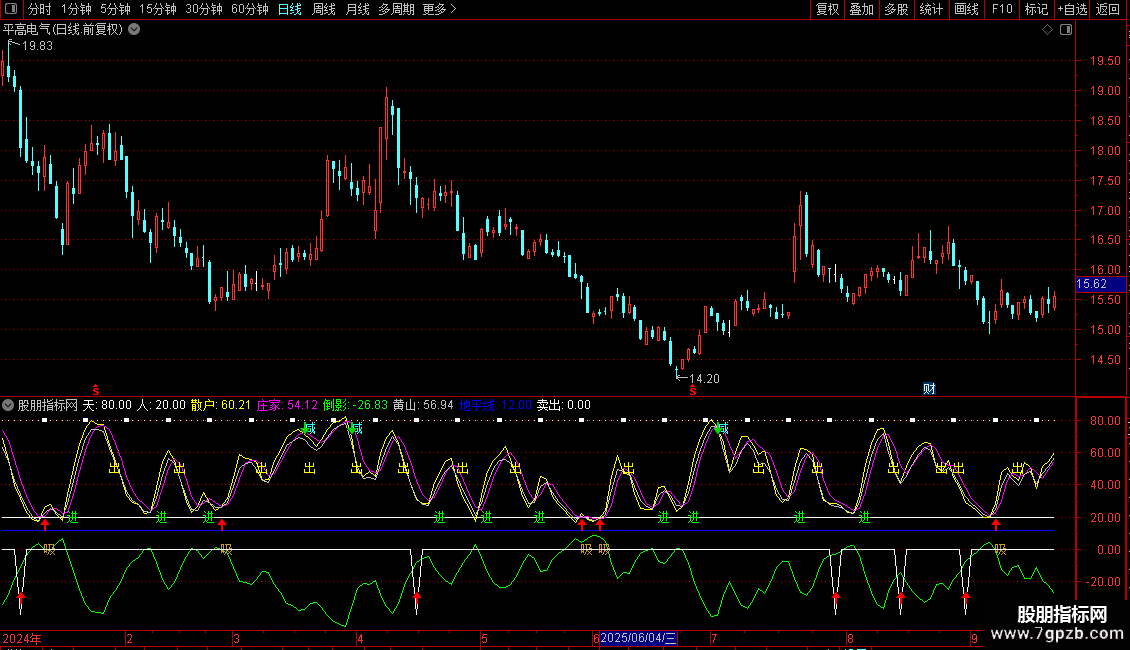
Task: Click the 人: 20.00 indicator value
Action: (161, 405)
